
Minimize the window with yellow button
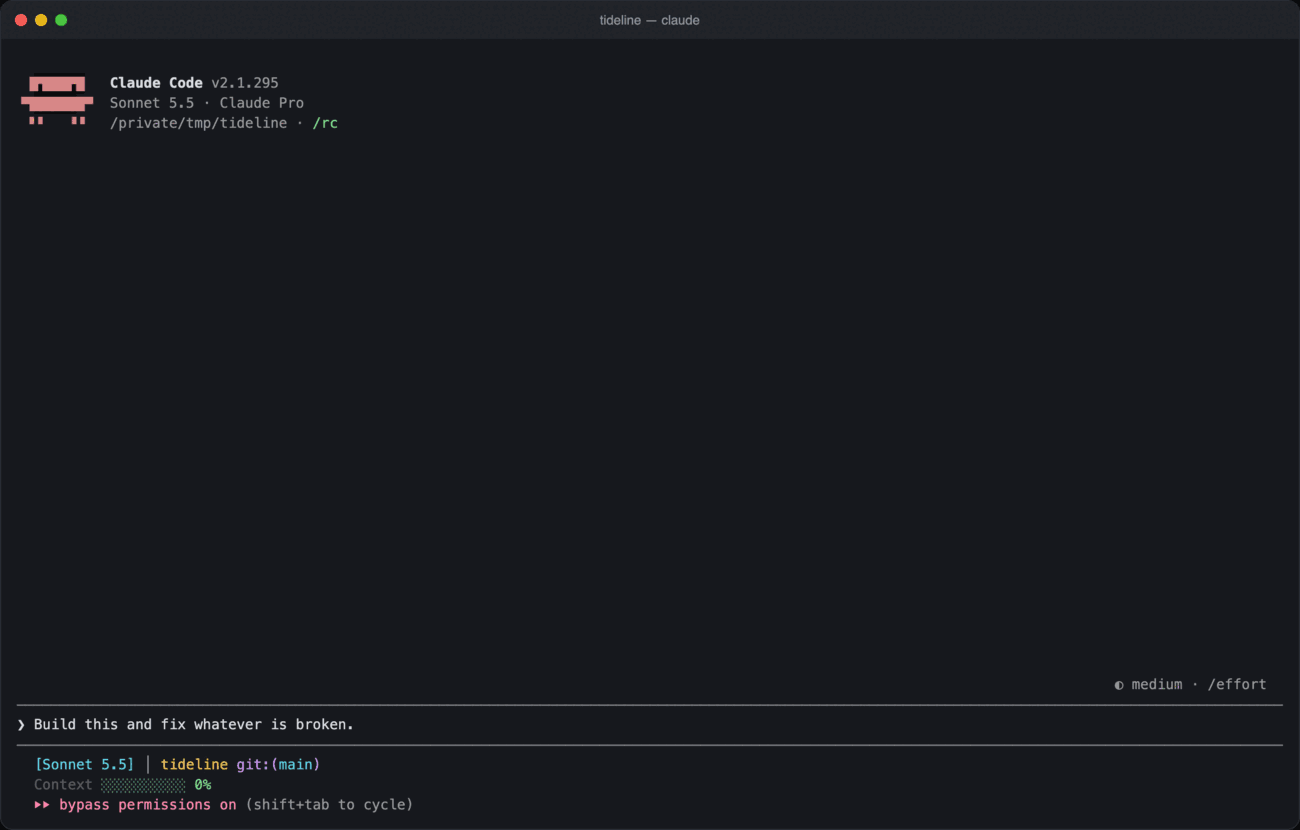pos(41,20)
